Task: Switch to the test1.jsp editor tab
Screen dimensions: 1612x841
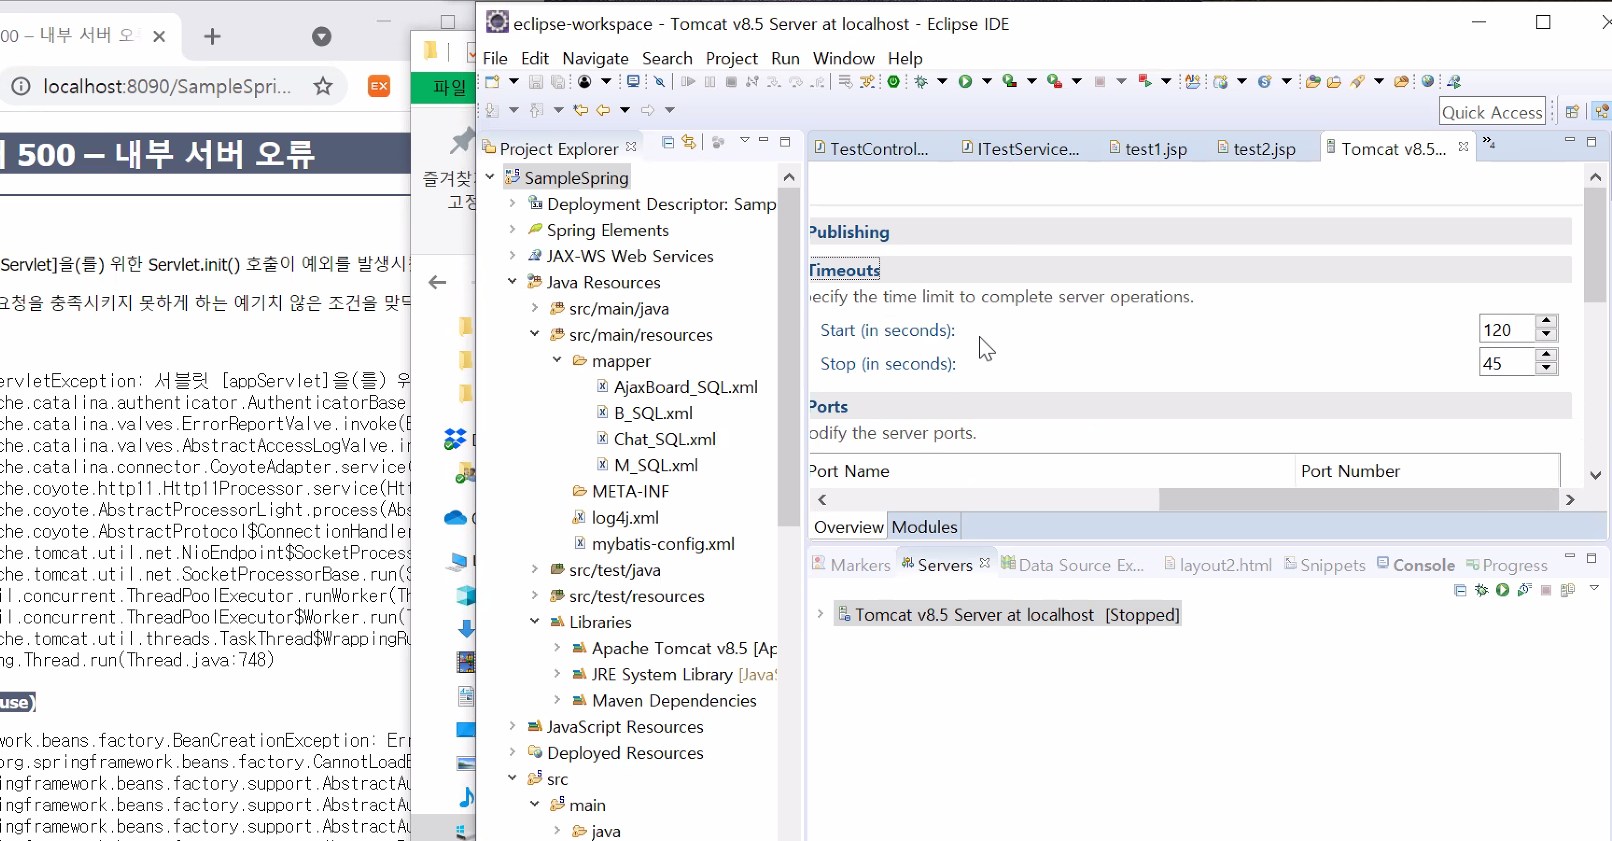Action: tap(1148, 149)
